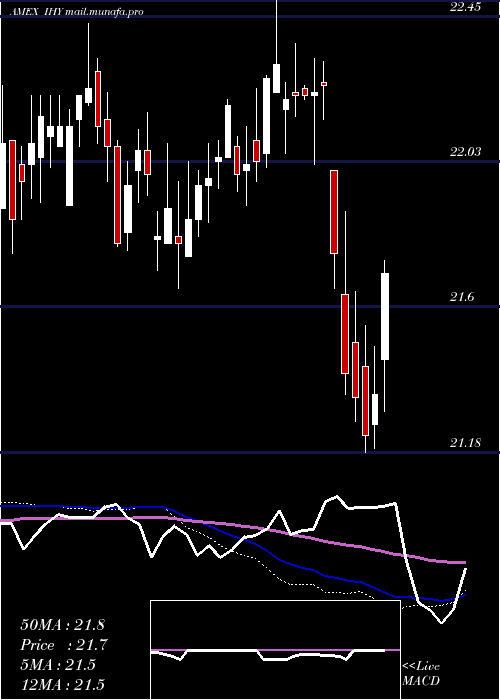
Task: Click the 21.6 price level label
Action: 462,297
